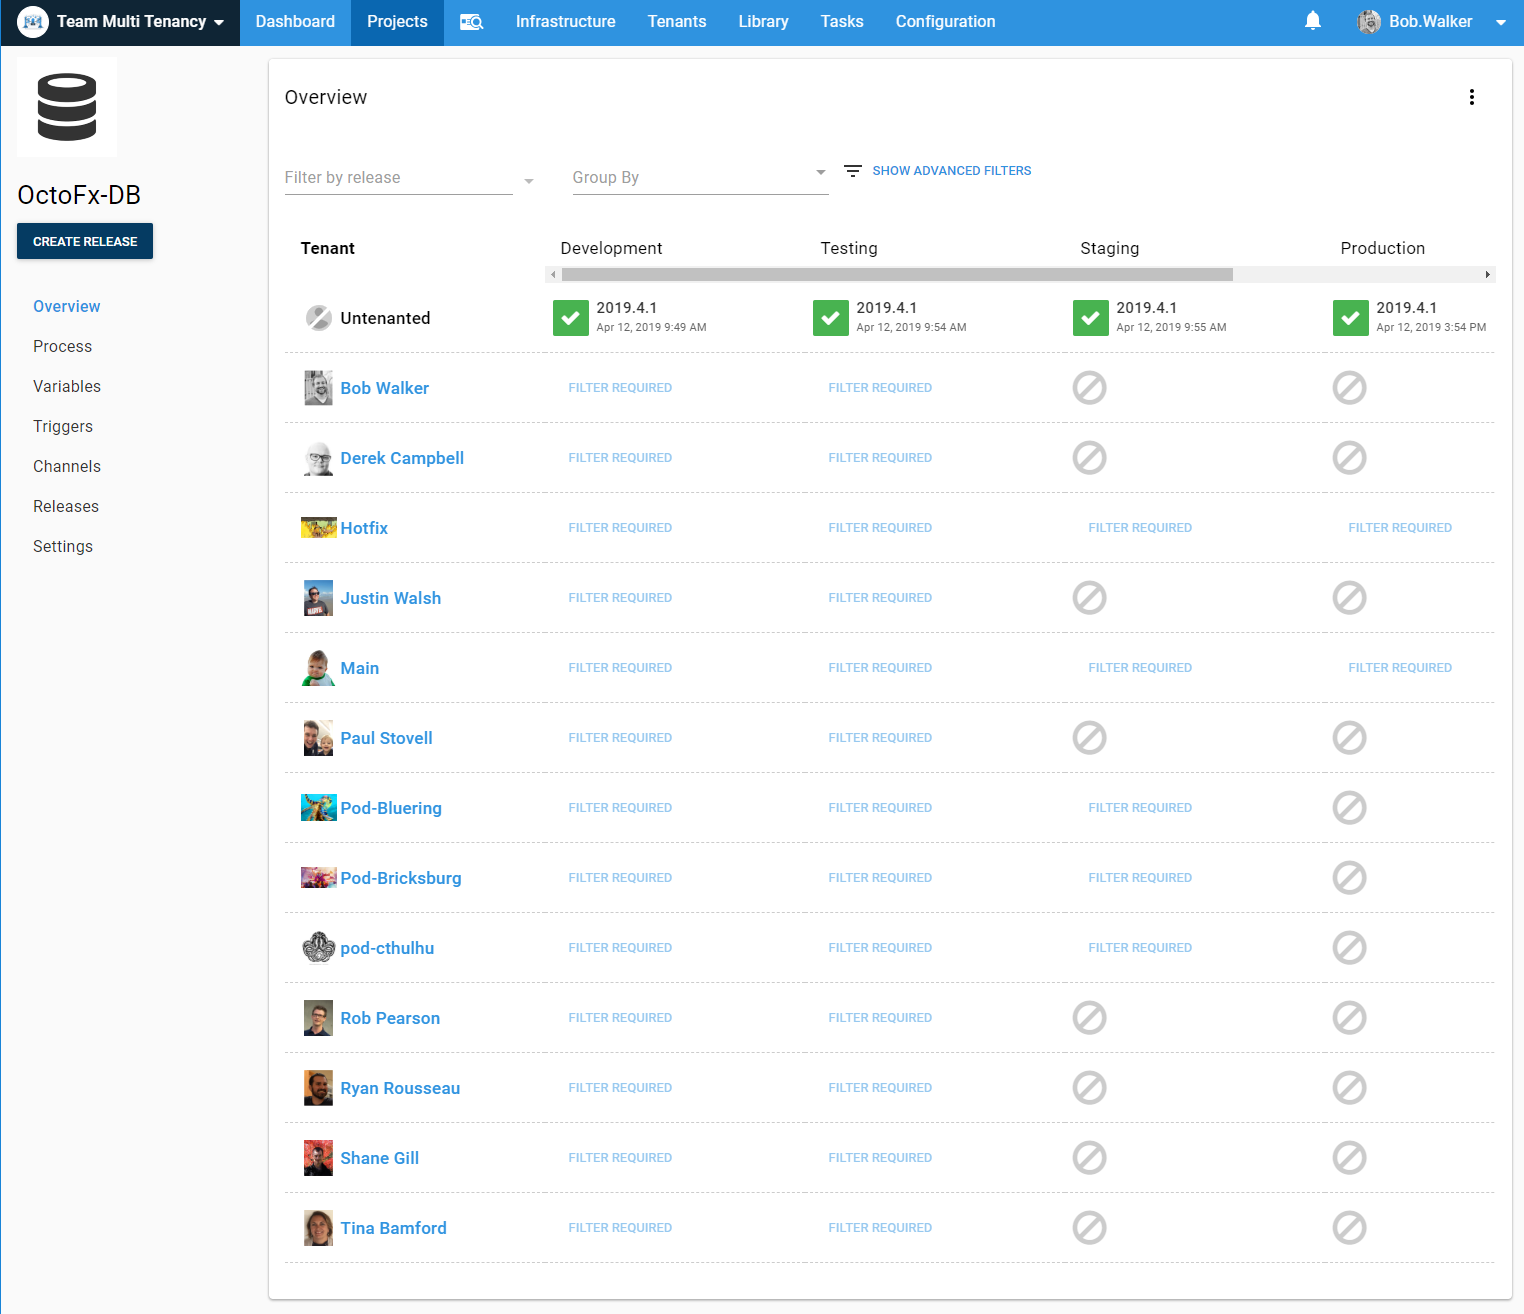Click the green success checkmark under Development

tap(570, 318)
